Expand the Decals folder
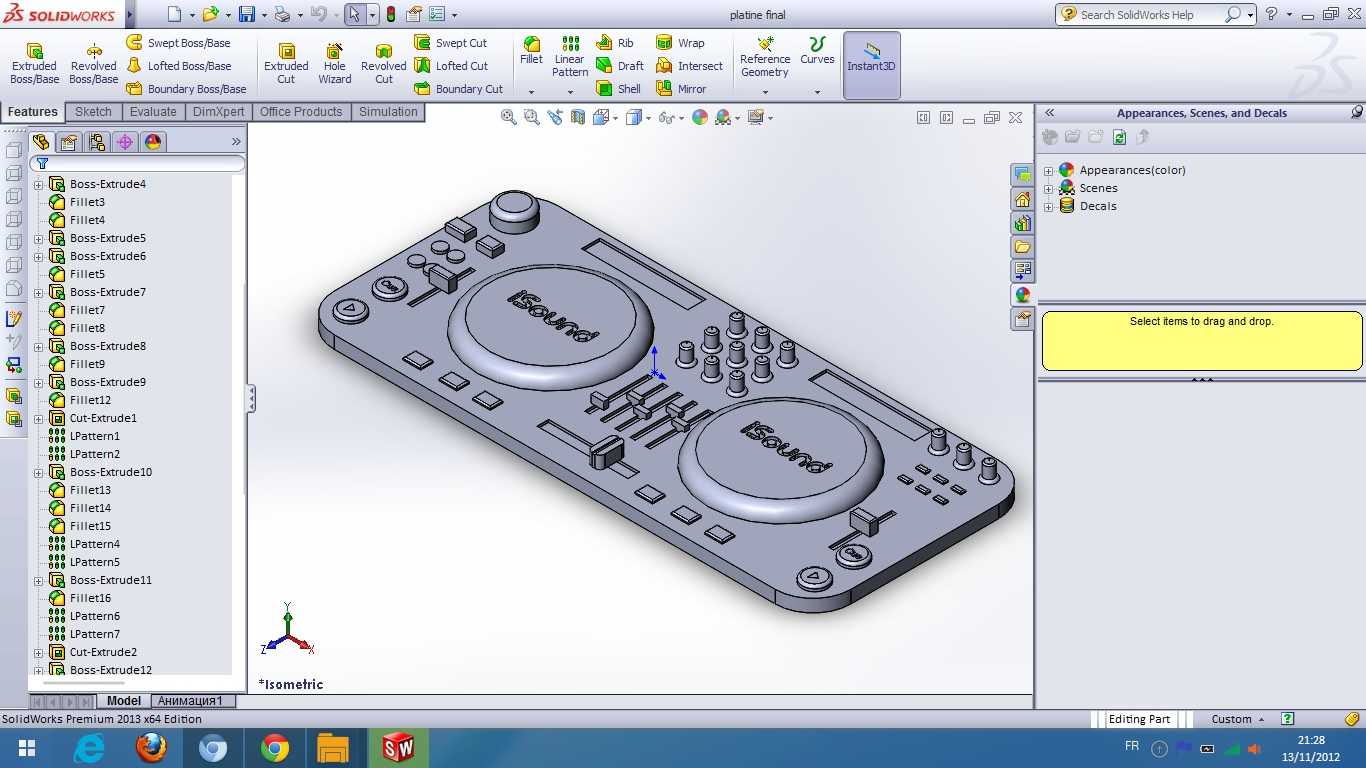The width and height of the screenshot is (1366, 768). [x=1048, y=206]
